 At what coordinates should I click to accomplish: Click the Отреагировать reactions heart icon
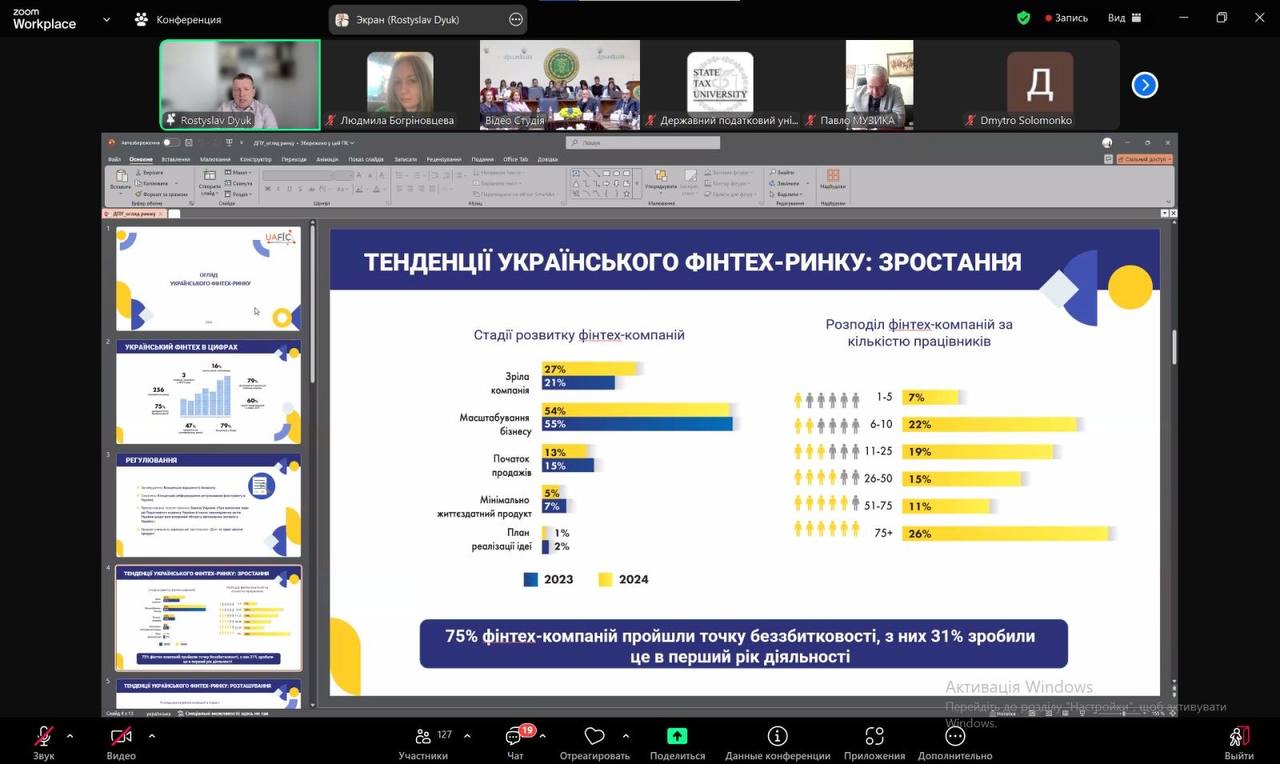(594, 737)
